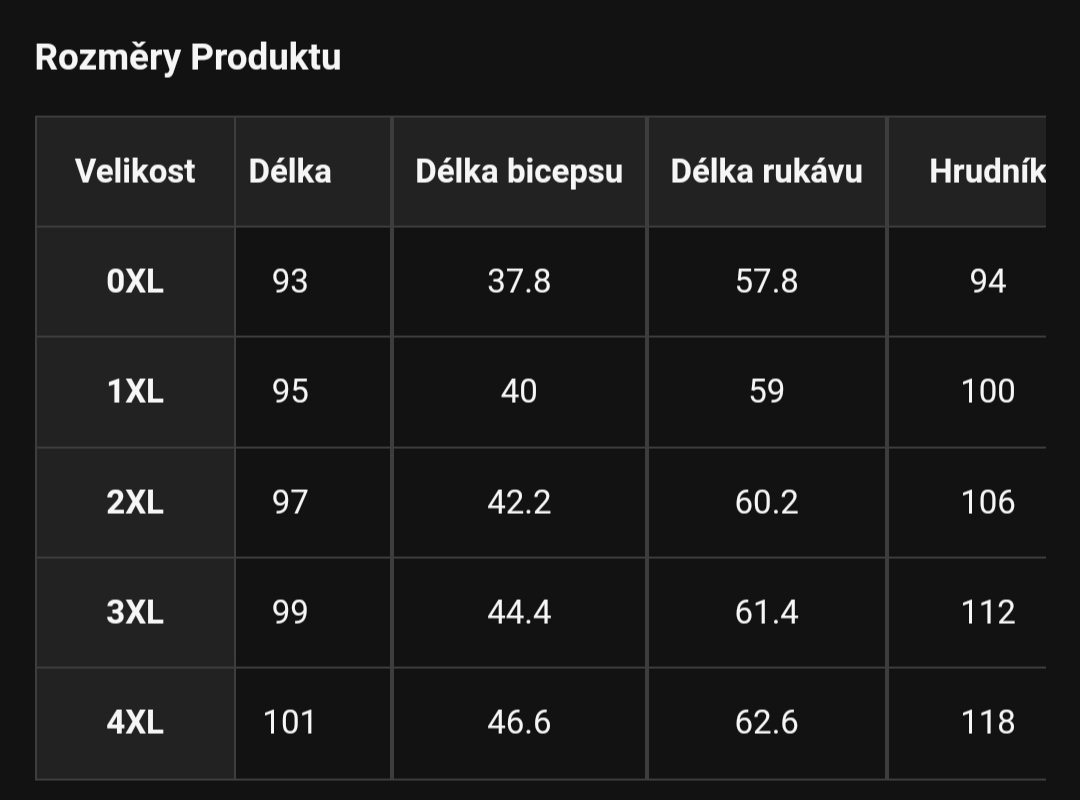
Task: Select the 37.8 biceps cell
Action: pos(519,281)
